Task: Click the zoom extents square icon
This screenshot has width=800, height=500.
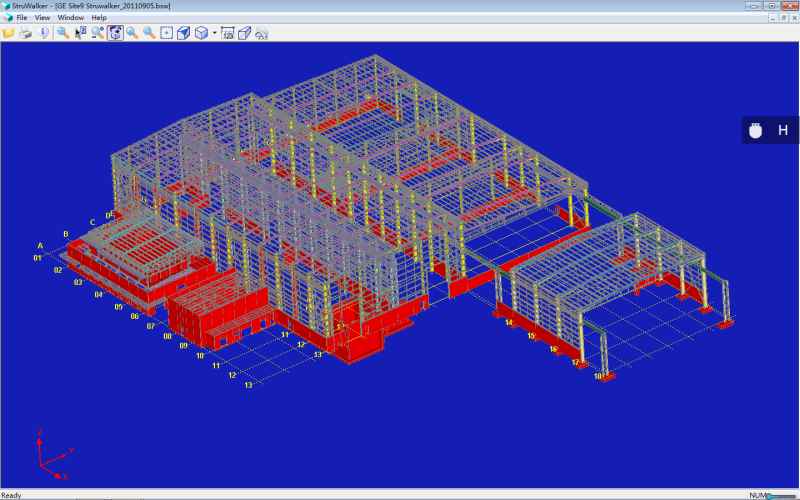Action: 166,32
